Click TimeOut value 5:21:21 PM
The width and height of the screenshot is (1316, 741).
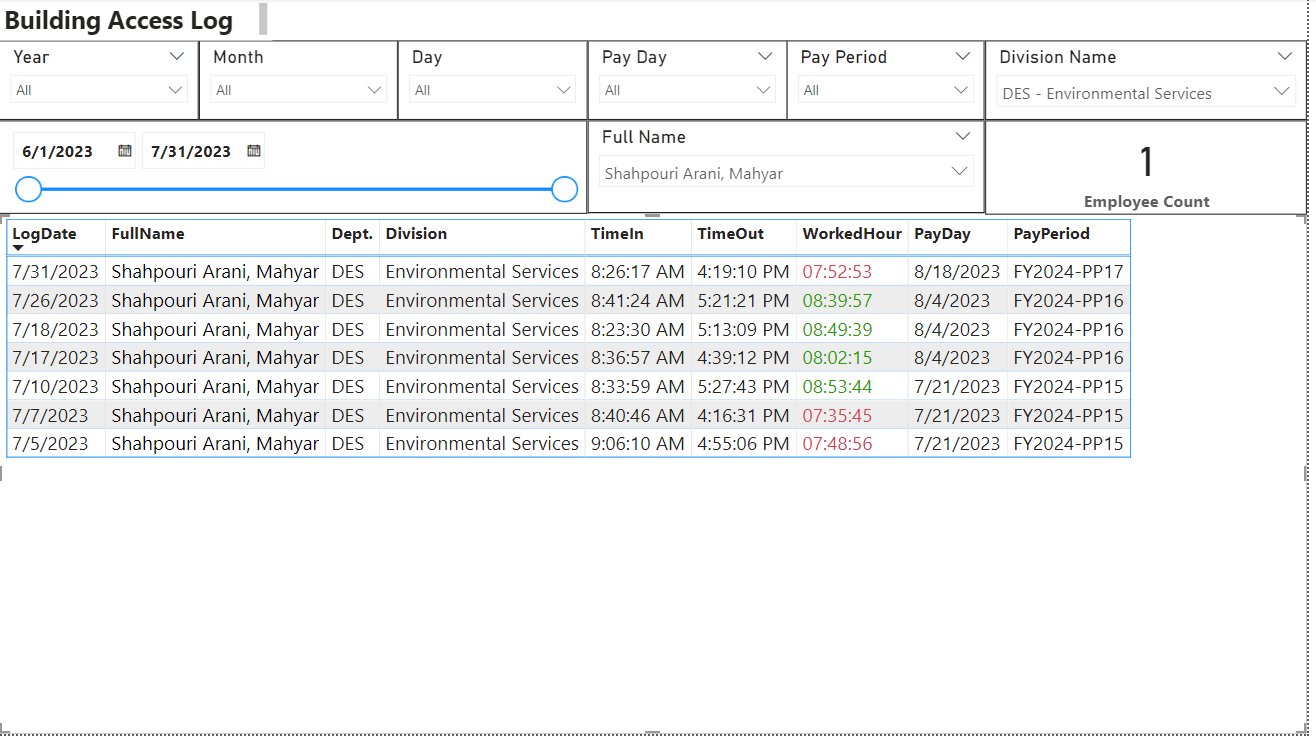(x=743, y=300)
